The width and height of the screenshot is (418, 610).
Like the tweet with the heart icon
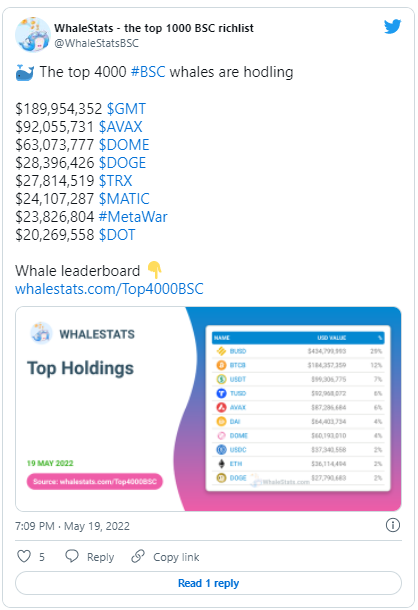(x=24, y=556)
